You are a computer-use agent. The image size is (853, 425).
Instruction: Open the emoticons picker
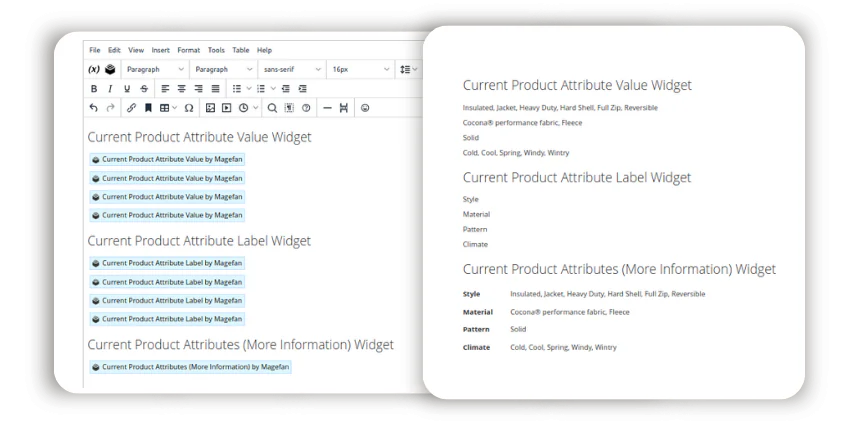click(x=365, y=108)
